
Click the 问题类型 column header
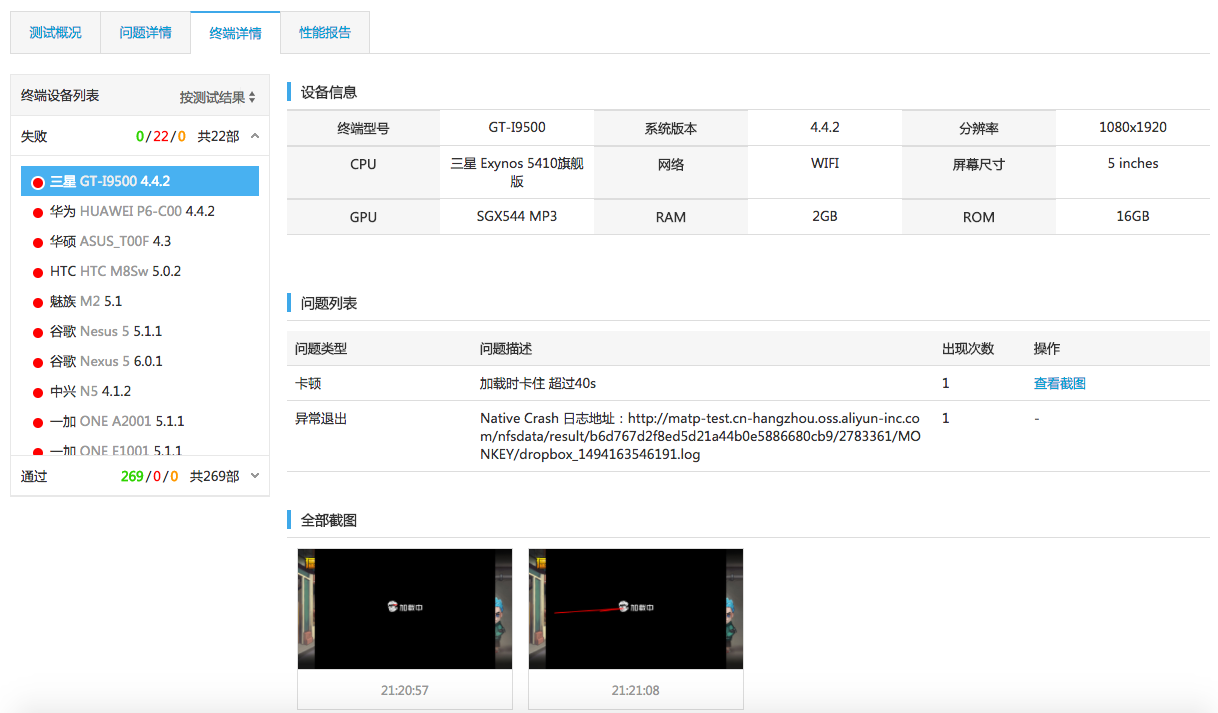321,348
